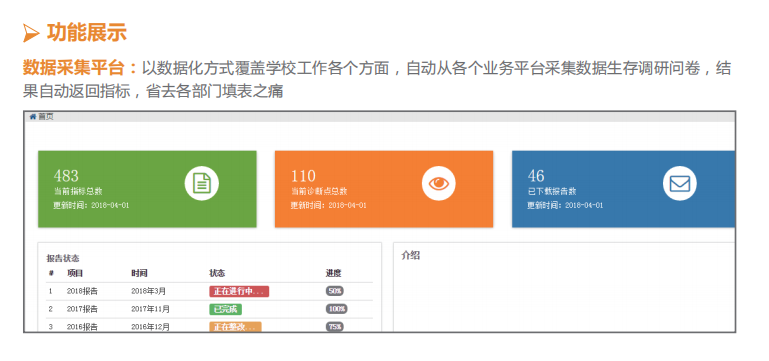This screenshot has width=769, height=361.
Task: Click the envelope icon on the blue card
Action: click(x=679, y=183)
